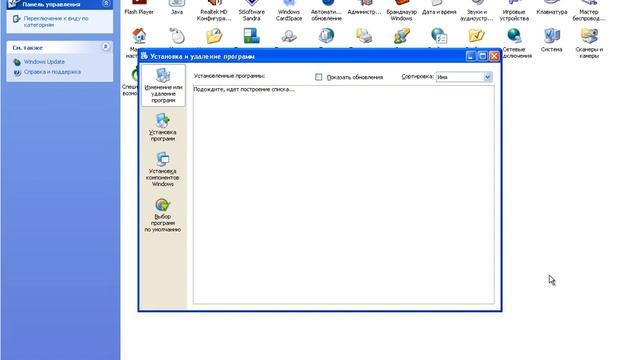This screenshot has height=360, width=640.
Task: Open "Установка компонентов Windows"
Action: [162, 169]
